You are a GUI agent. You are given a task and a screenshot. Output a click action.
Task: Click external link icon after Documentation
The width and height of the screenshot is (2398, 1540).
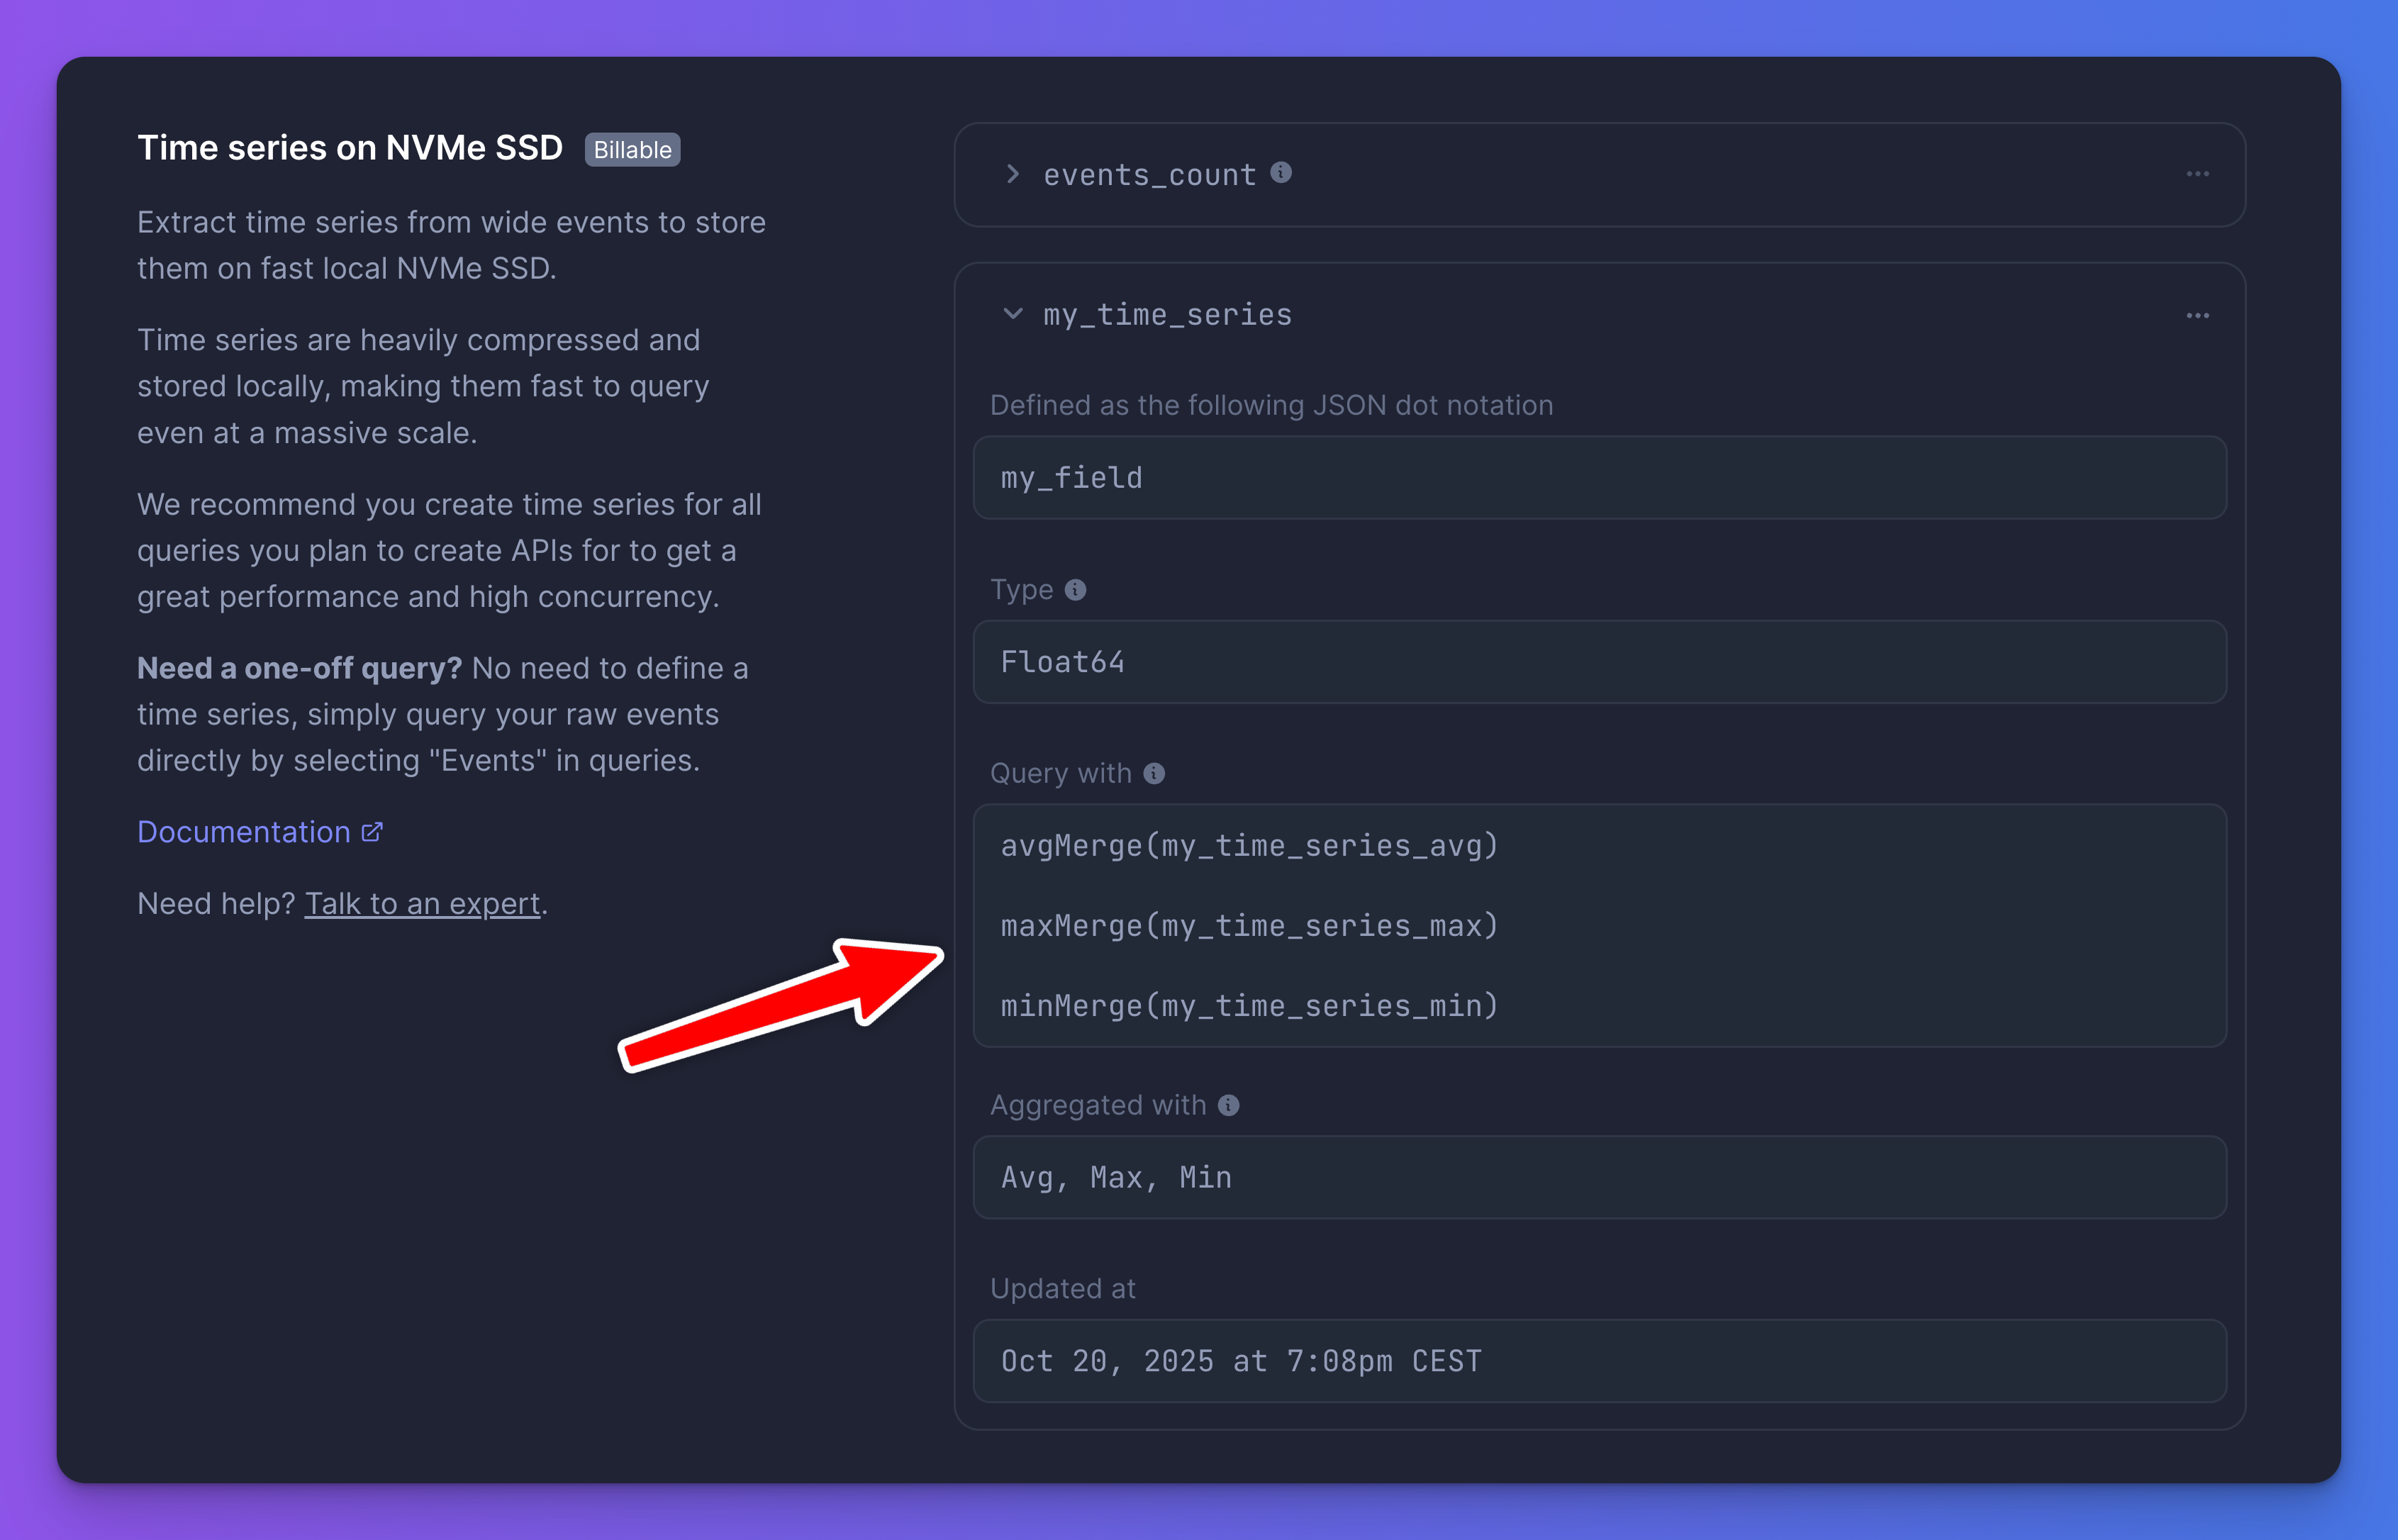(372, 832)
